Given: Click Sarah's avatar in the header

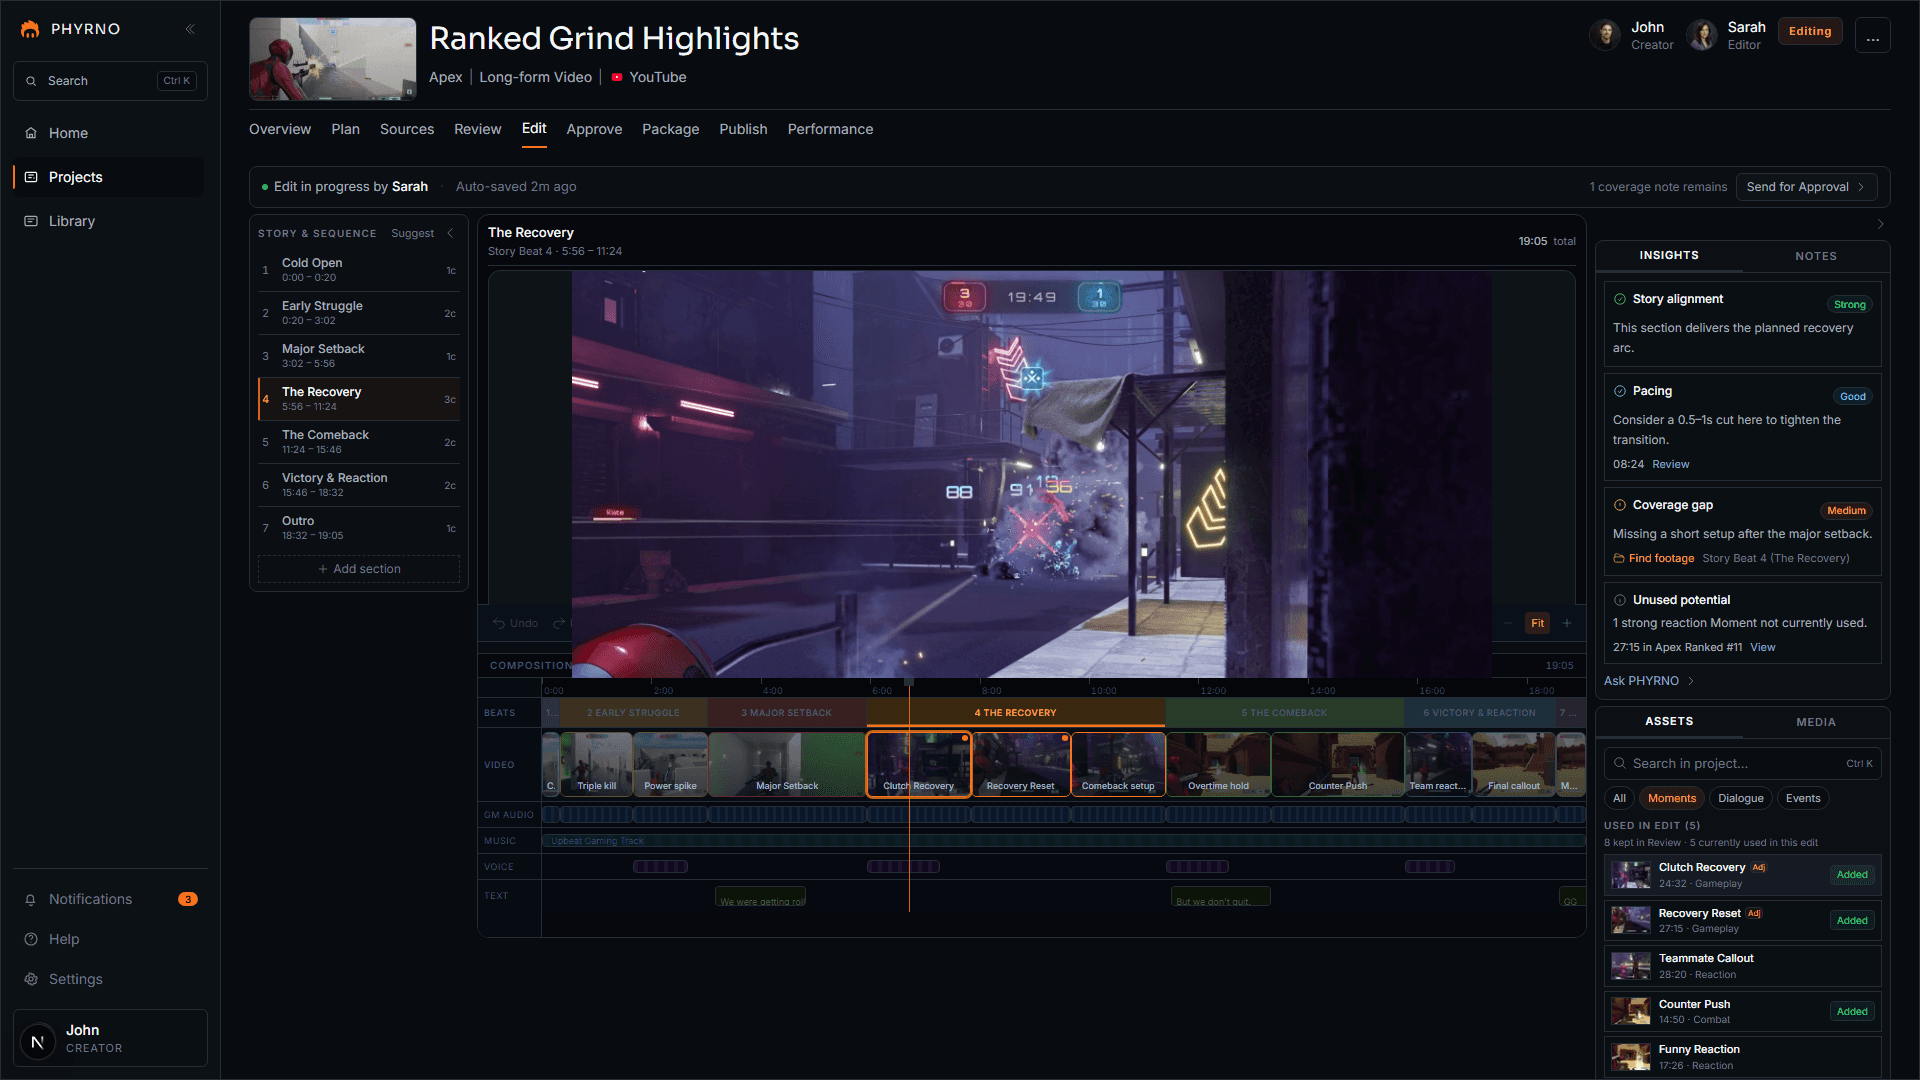Looking at the screenshot, I should [x=1702, y=35].
